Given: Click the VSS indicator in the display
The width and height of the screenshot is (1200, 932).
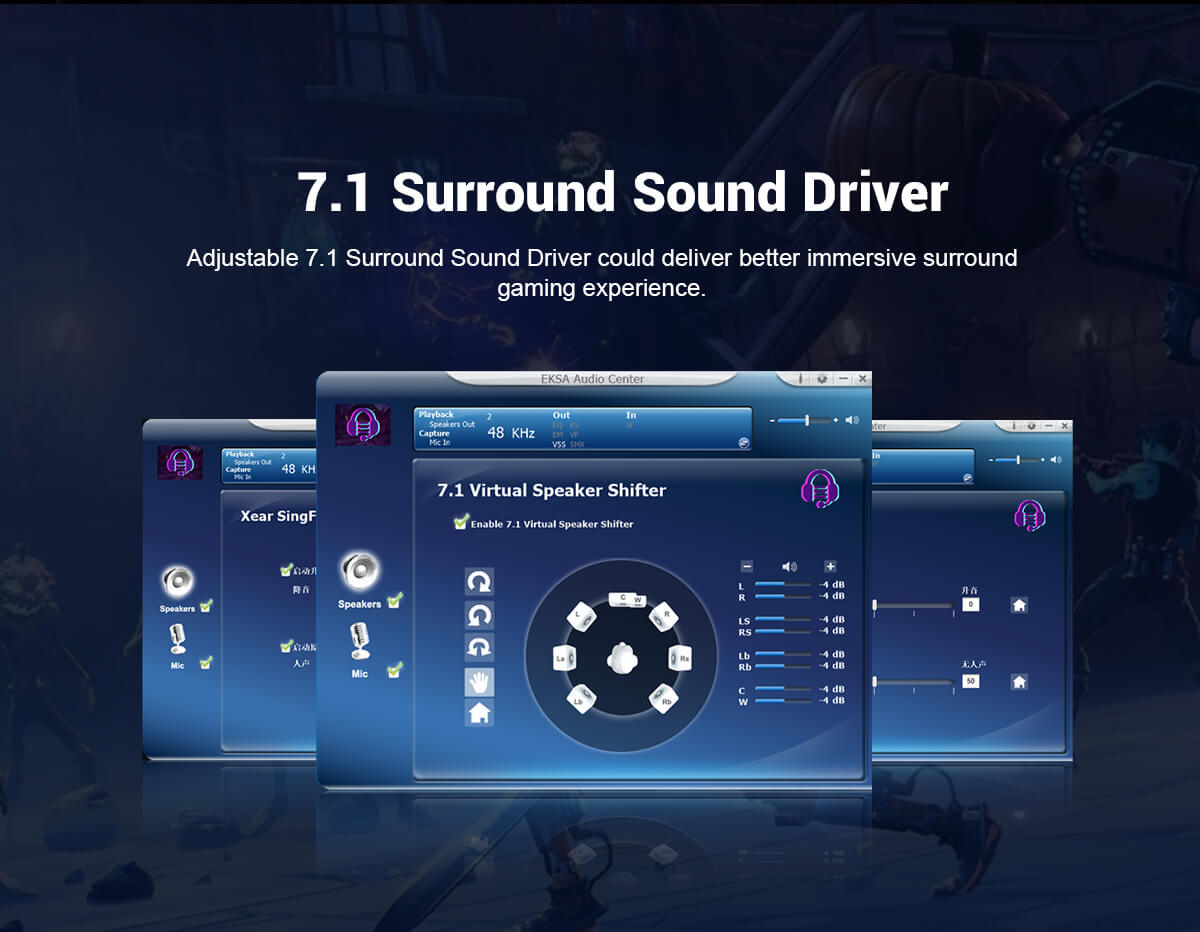Looking at the screenshot, I should 559,443.
